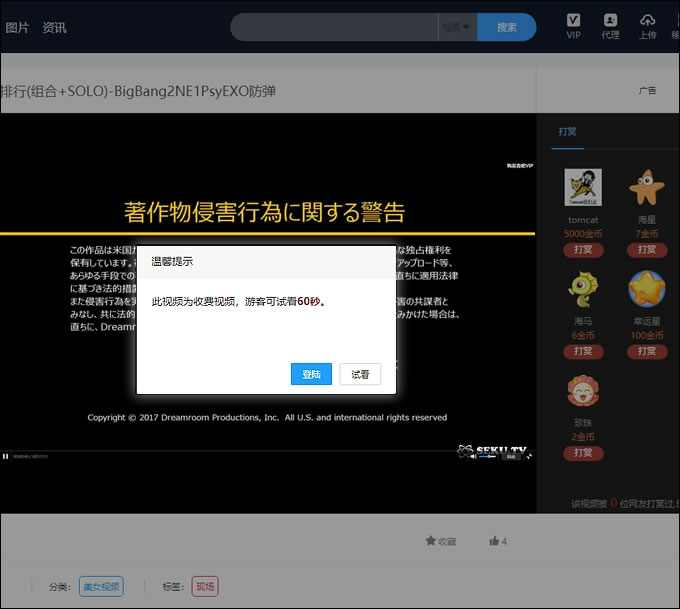Select the 海星 starfish gift icon
This screenshot has height=609, width=680.
[646, 188]
